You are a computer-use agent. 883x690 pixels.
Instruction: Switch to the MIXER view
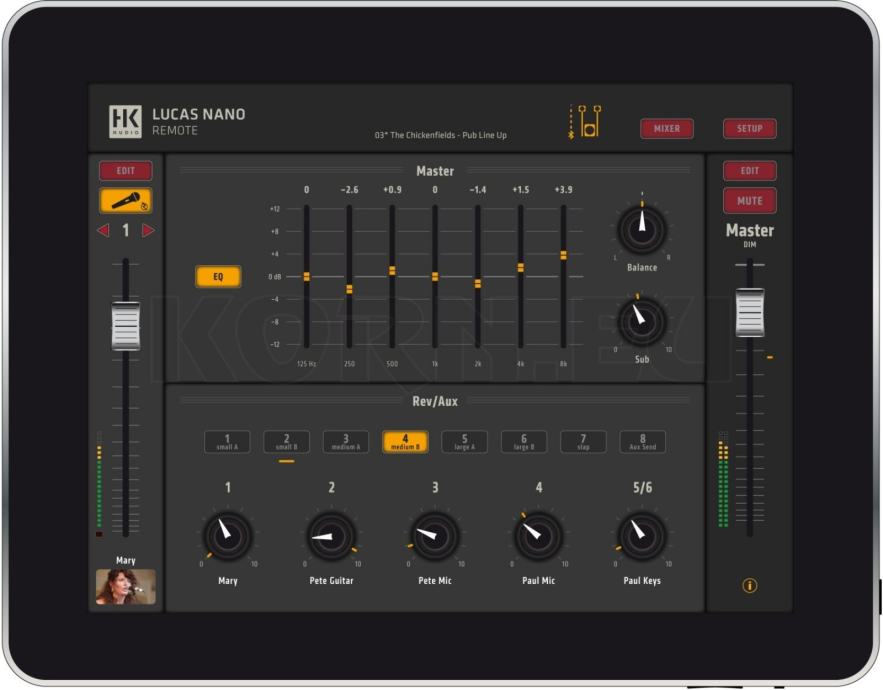click(x=666, y=129)
